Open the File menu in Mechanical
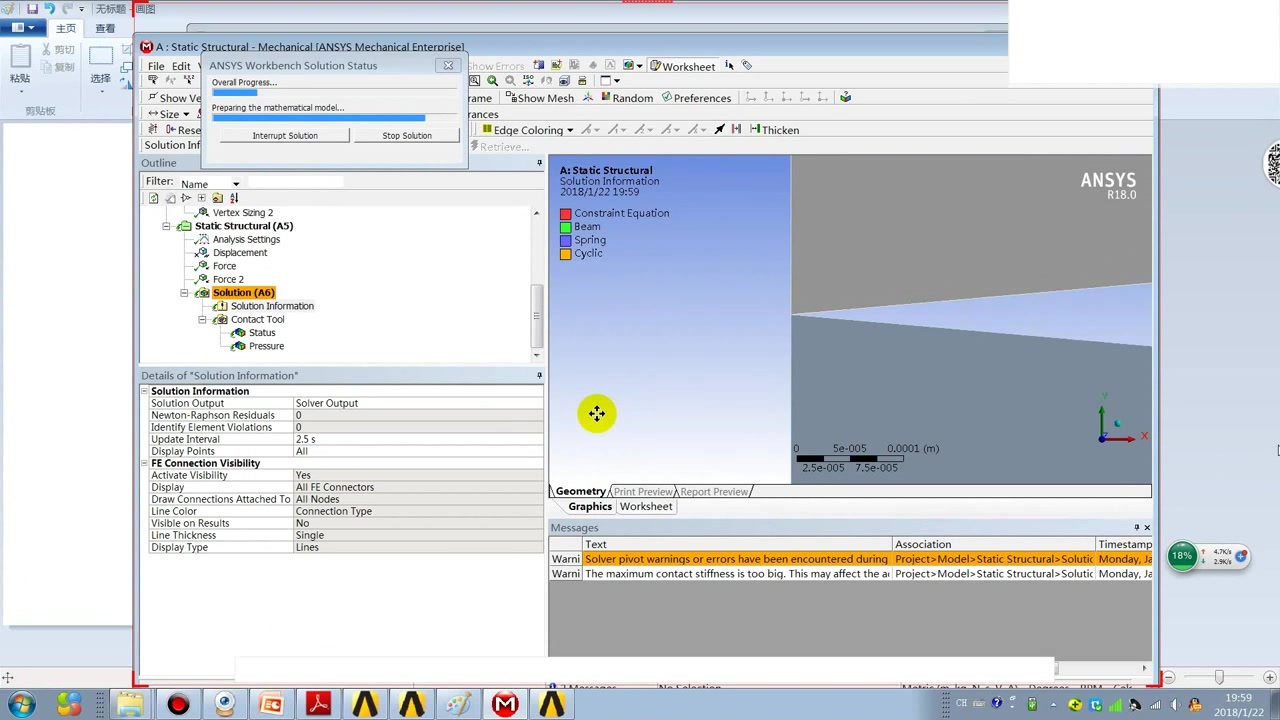The height and width of the screenshot is (720, 1280). [156, 66]
